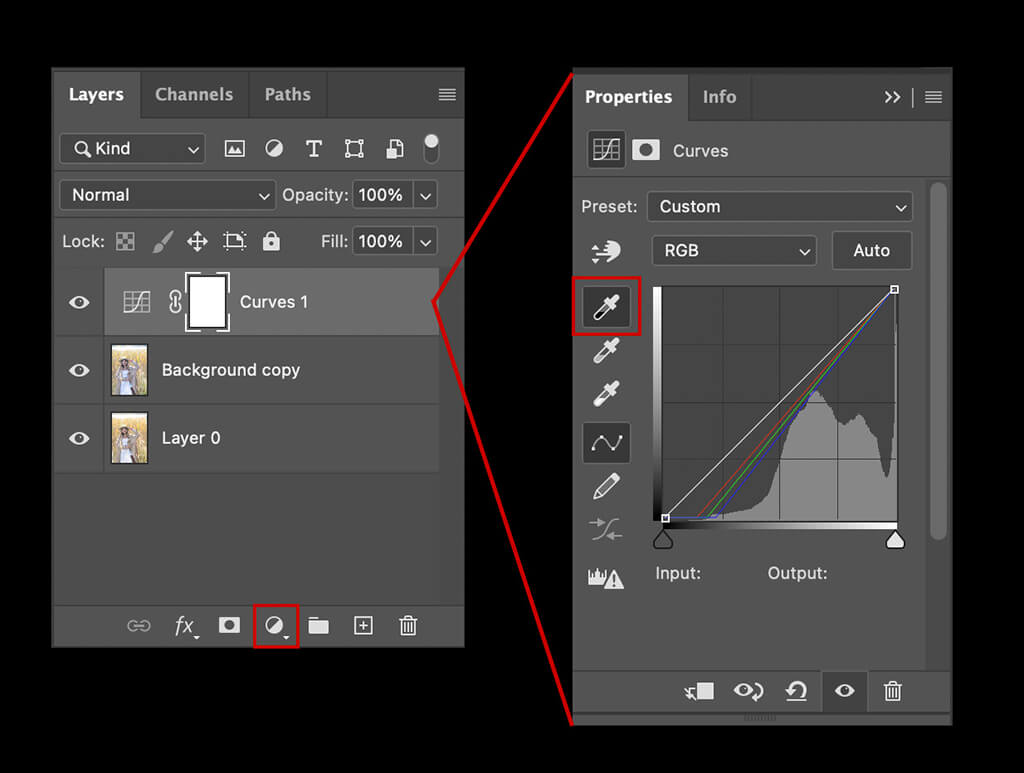The image size is (1024, 773).
Task: Hide the Background copy layer
Action: point(78,370)
